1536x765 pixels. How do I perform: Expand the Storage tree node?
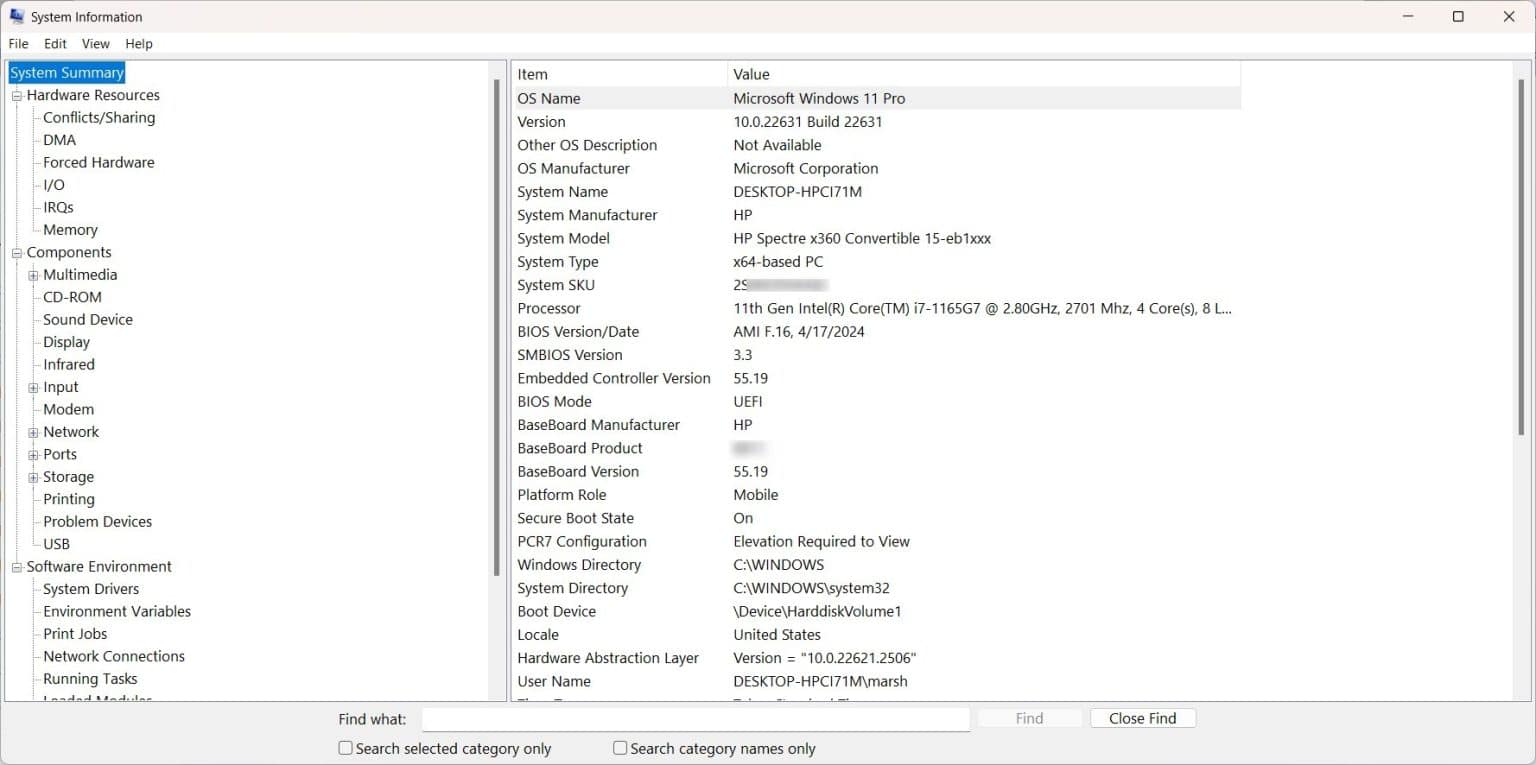(x=33, y=476)
